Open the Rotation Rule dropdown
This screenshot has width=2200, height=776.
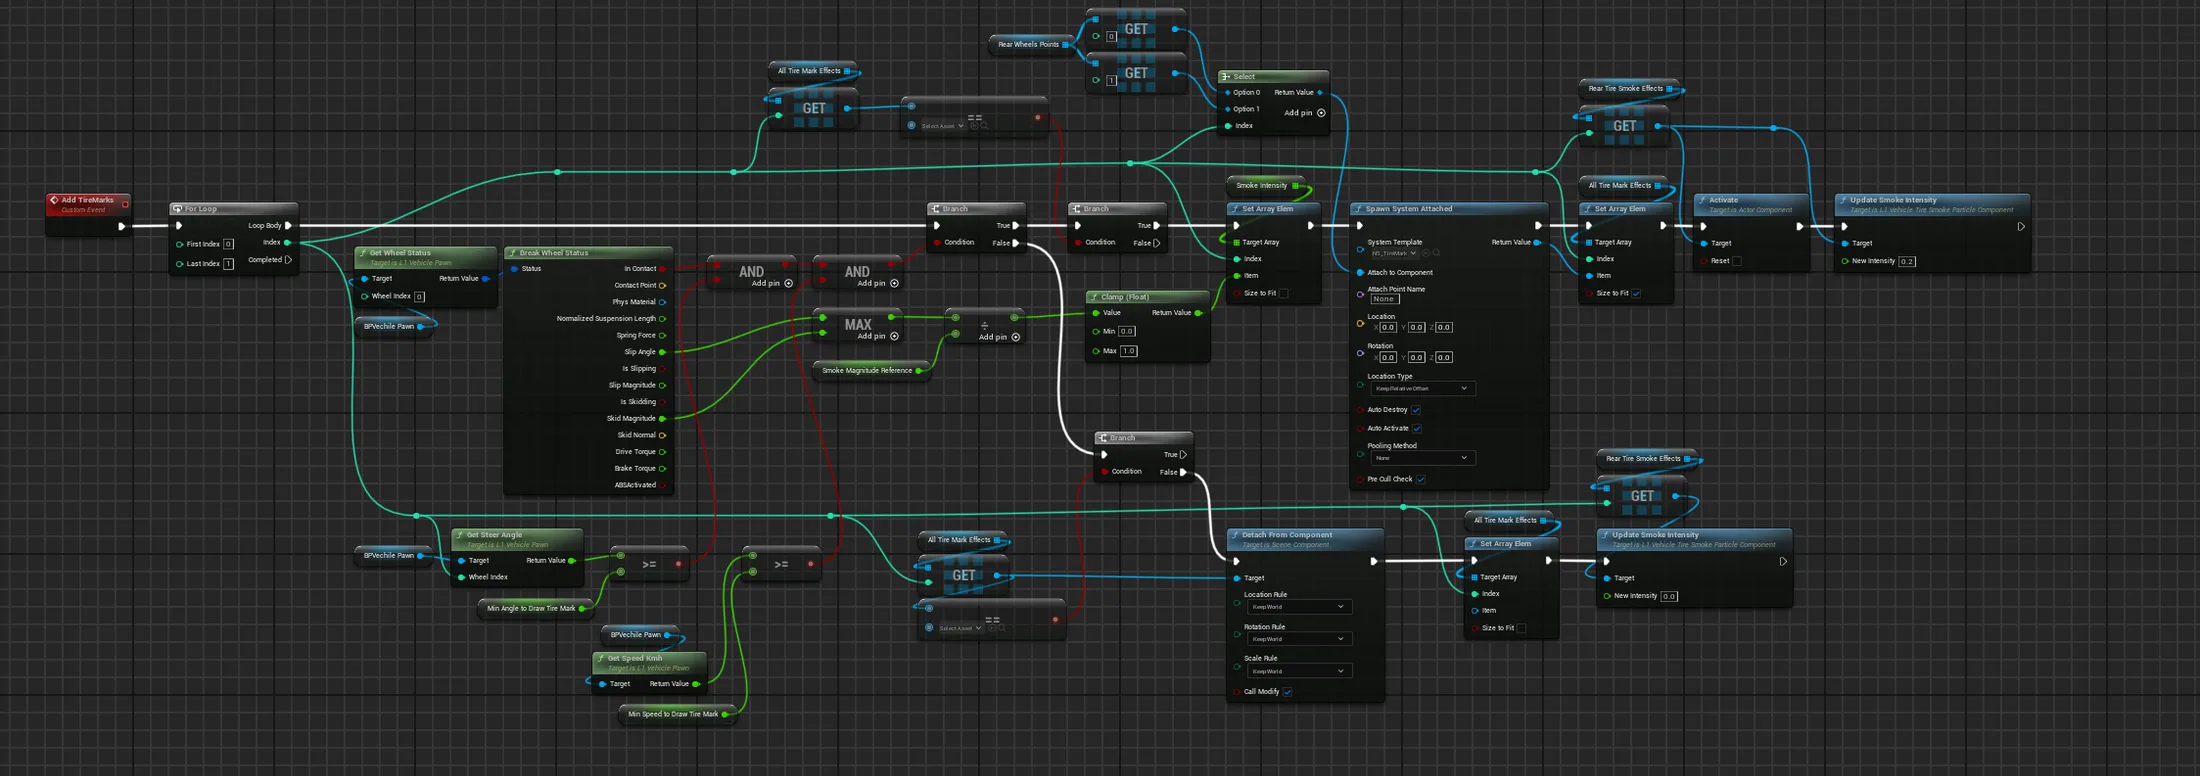coord(1299,639)
